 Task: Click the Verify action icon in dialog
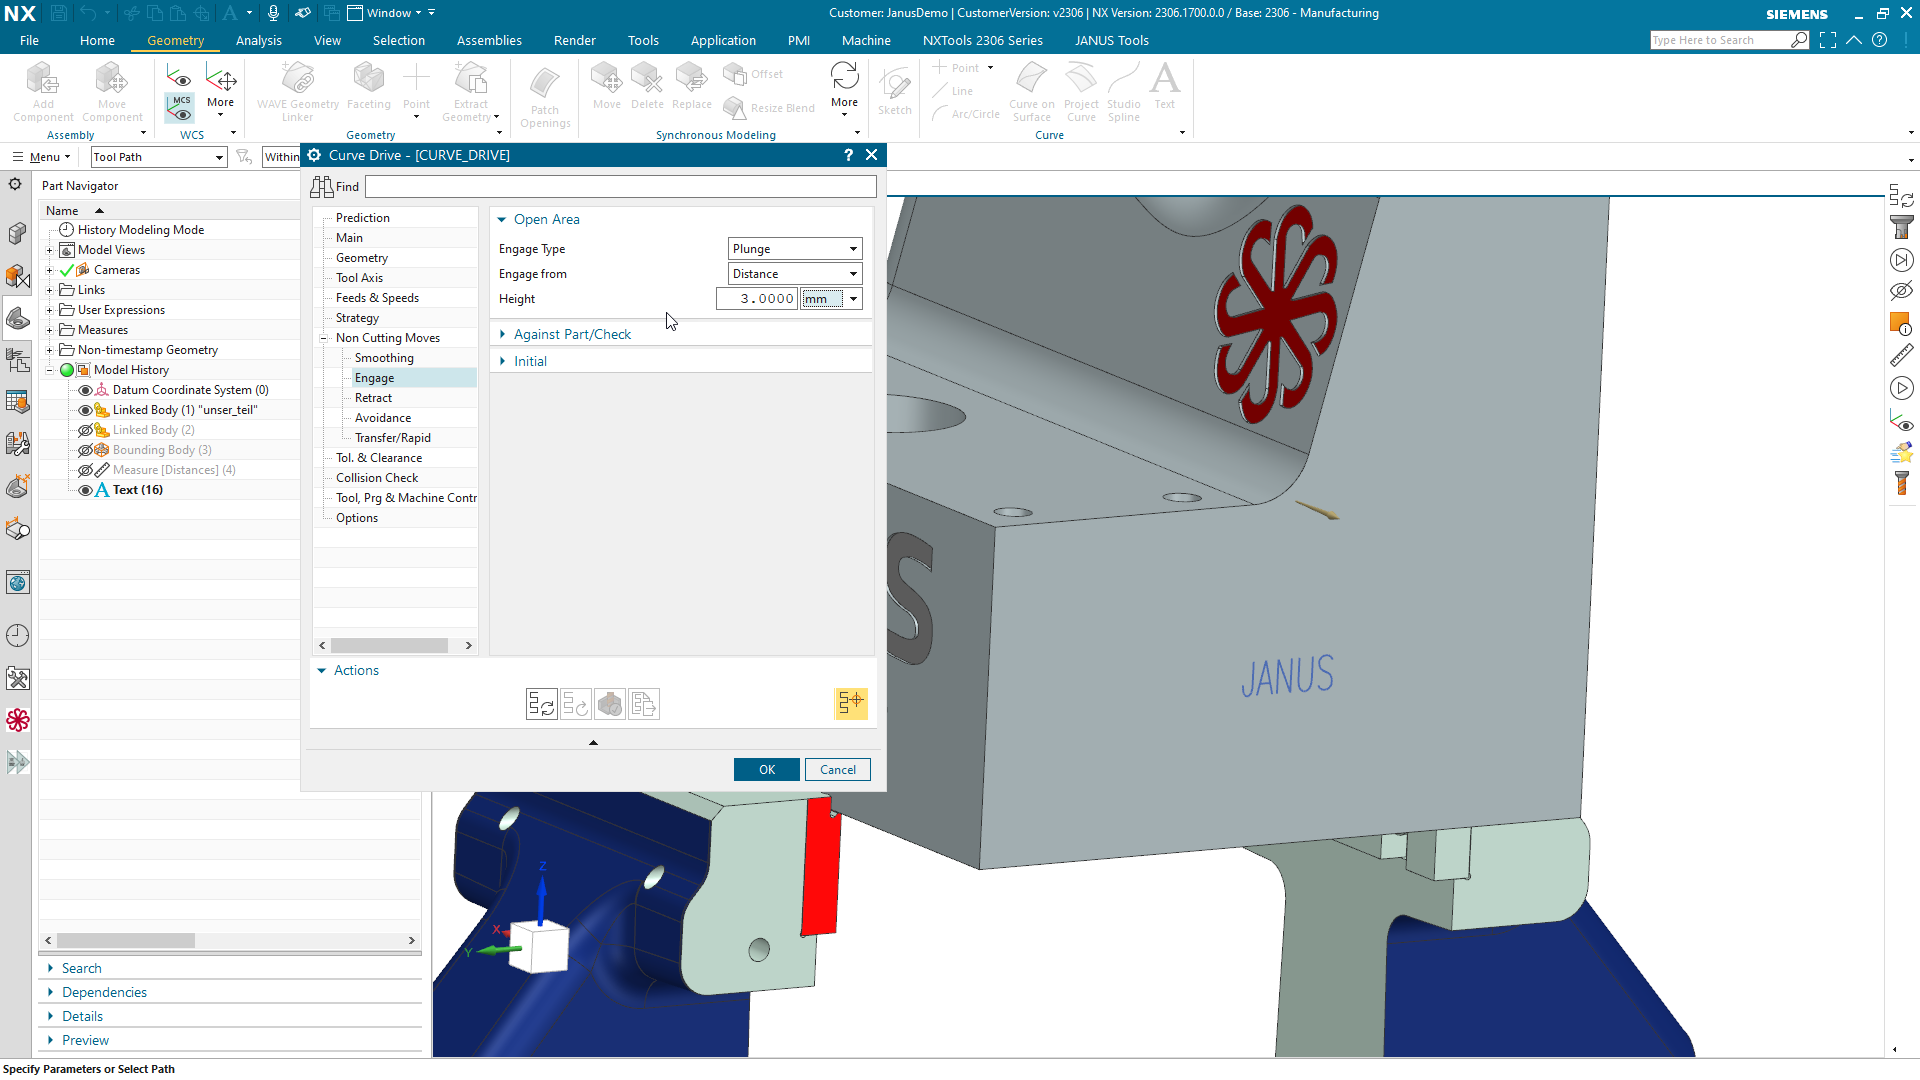(x=610, y=704)
